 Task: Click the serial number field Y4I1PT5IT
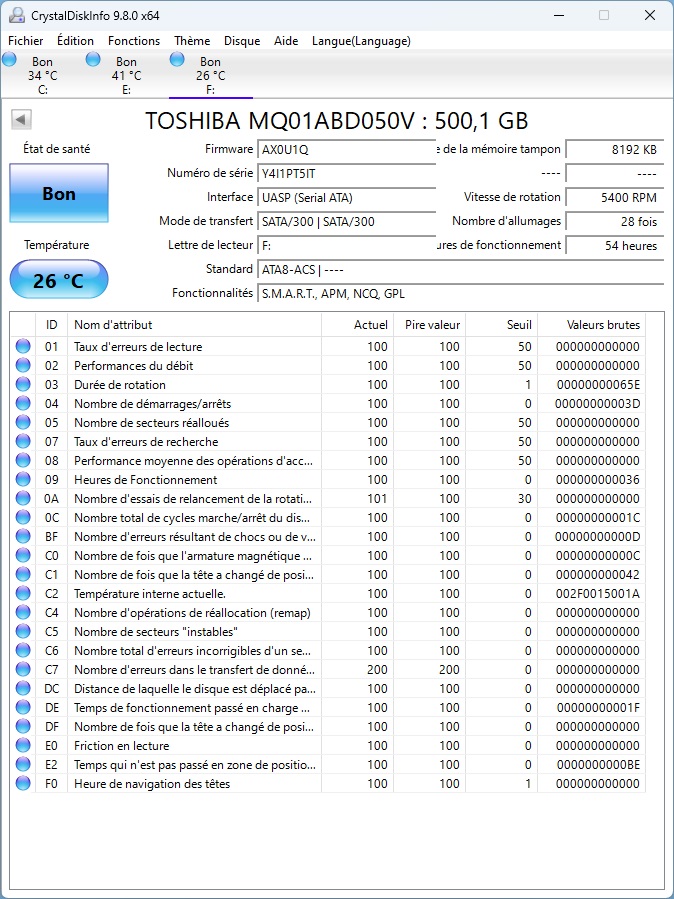346,173
